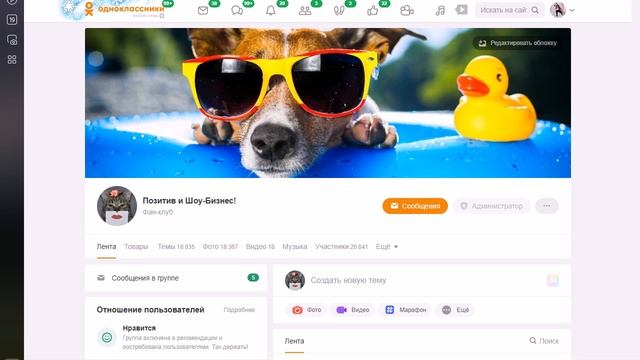Click the smiley 'Нравится' icon

click(x=107, y=337)
